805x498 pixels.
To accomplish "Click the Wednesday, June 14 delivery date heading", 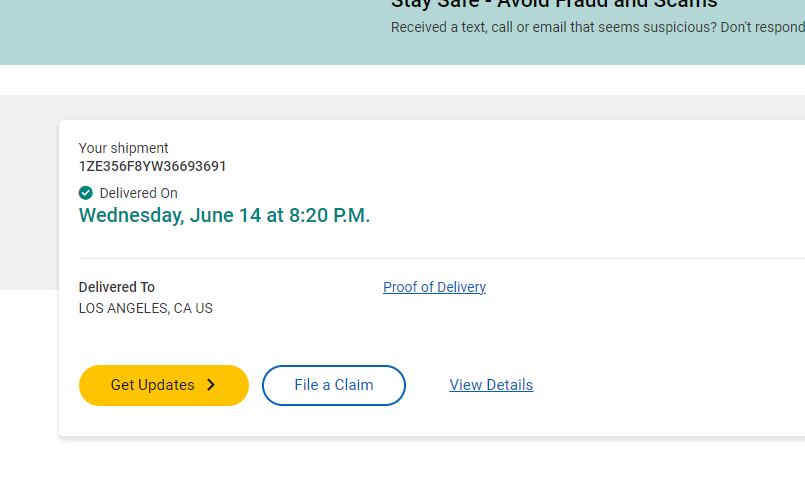I will point(224,215).
